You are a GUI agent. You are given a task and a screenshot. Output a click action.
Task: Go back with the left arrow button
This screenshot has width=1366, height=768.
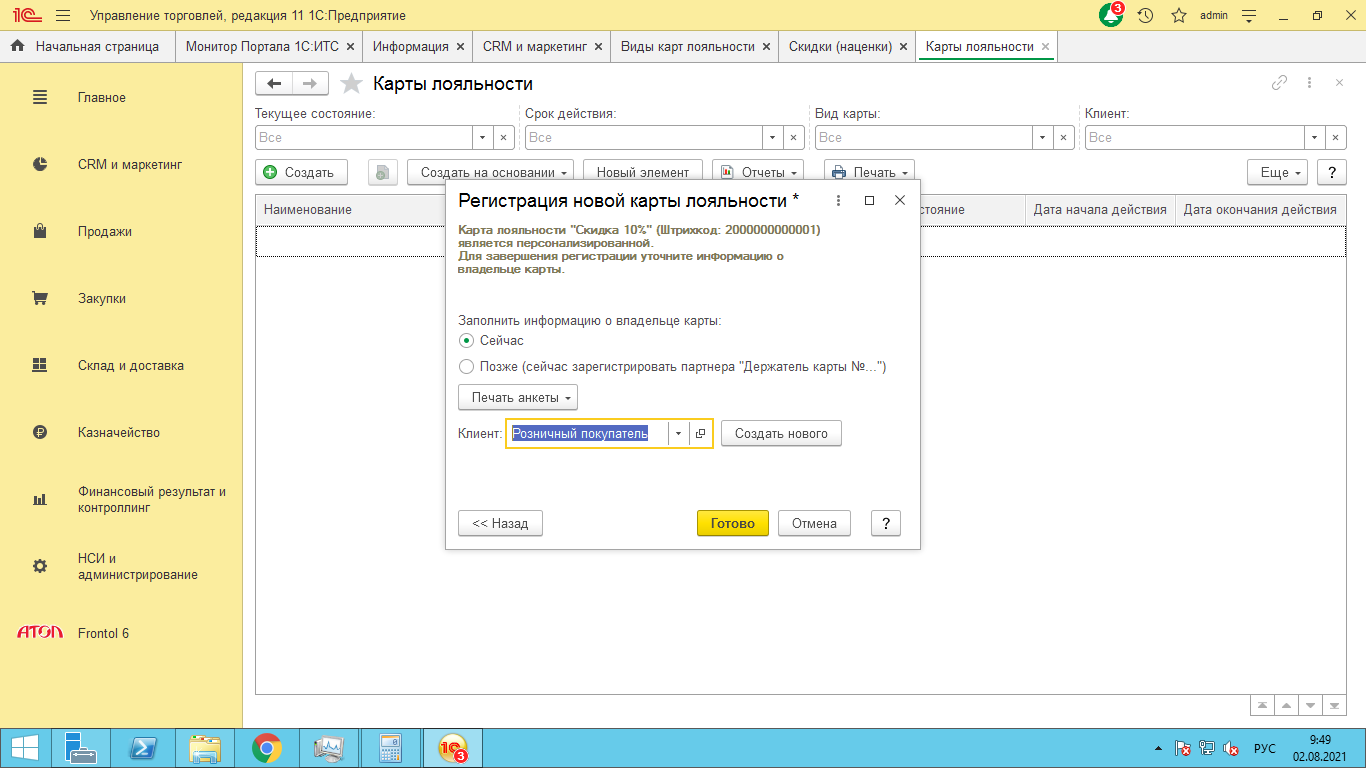point(273,84)
